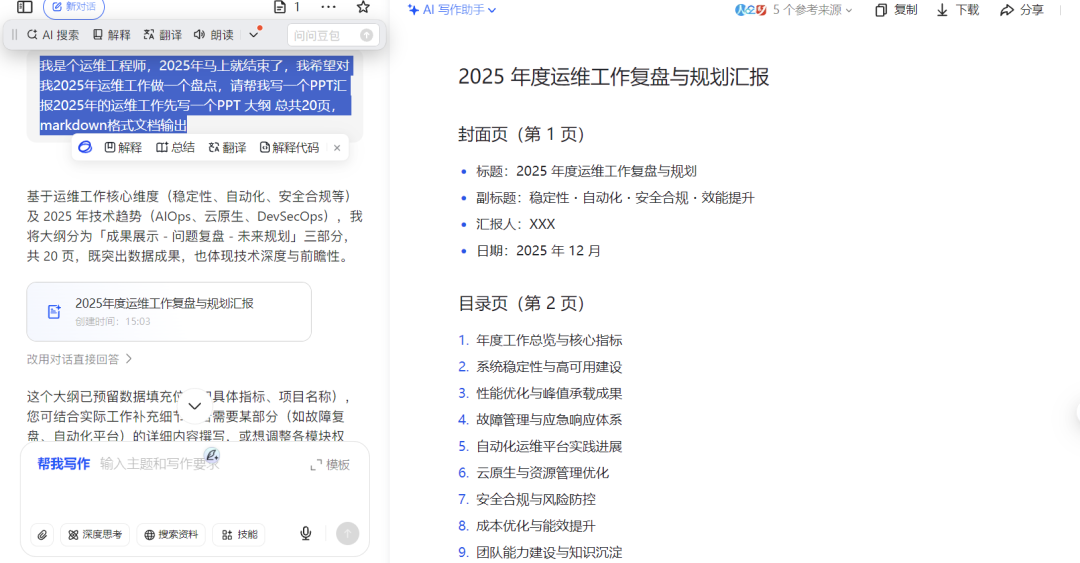Click AI 搜索 in floating toolbar
Screen dimensions: 1080x563
click(53, 35)
